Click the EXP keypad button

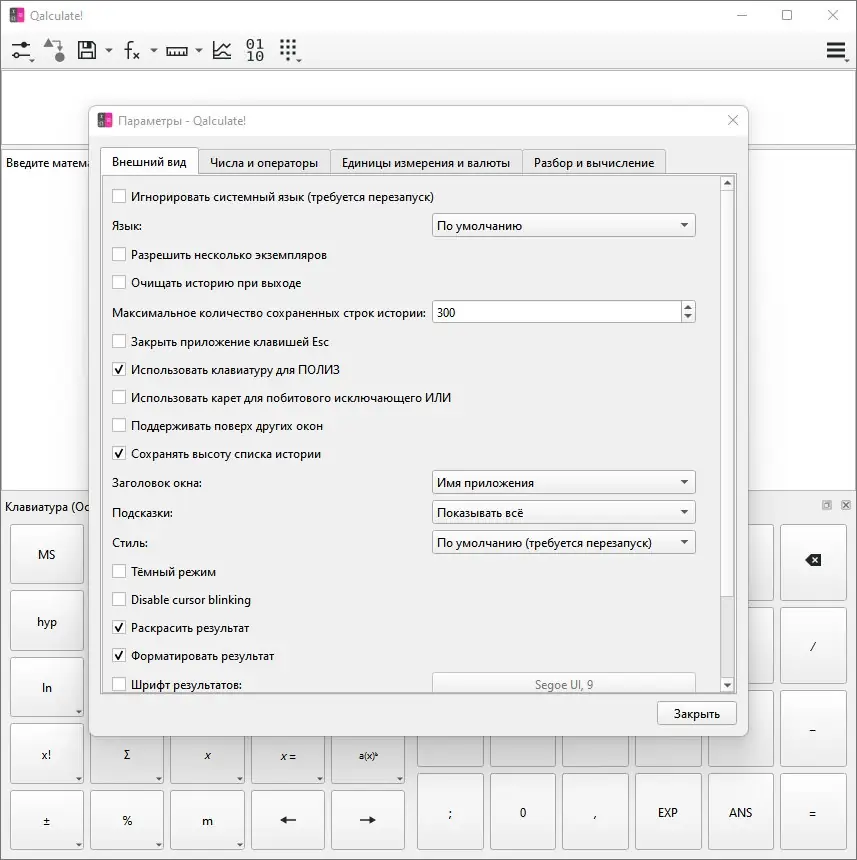(x=668, y=813)
